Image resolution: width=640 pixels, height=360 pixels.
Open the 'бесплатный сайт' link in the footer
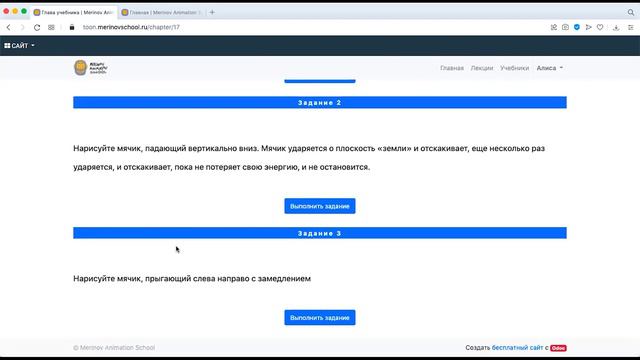click(517, 348)
